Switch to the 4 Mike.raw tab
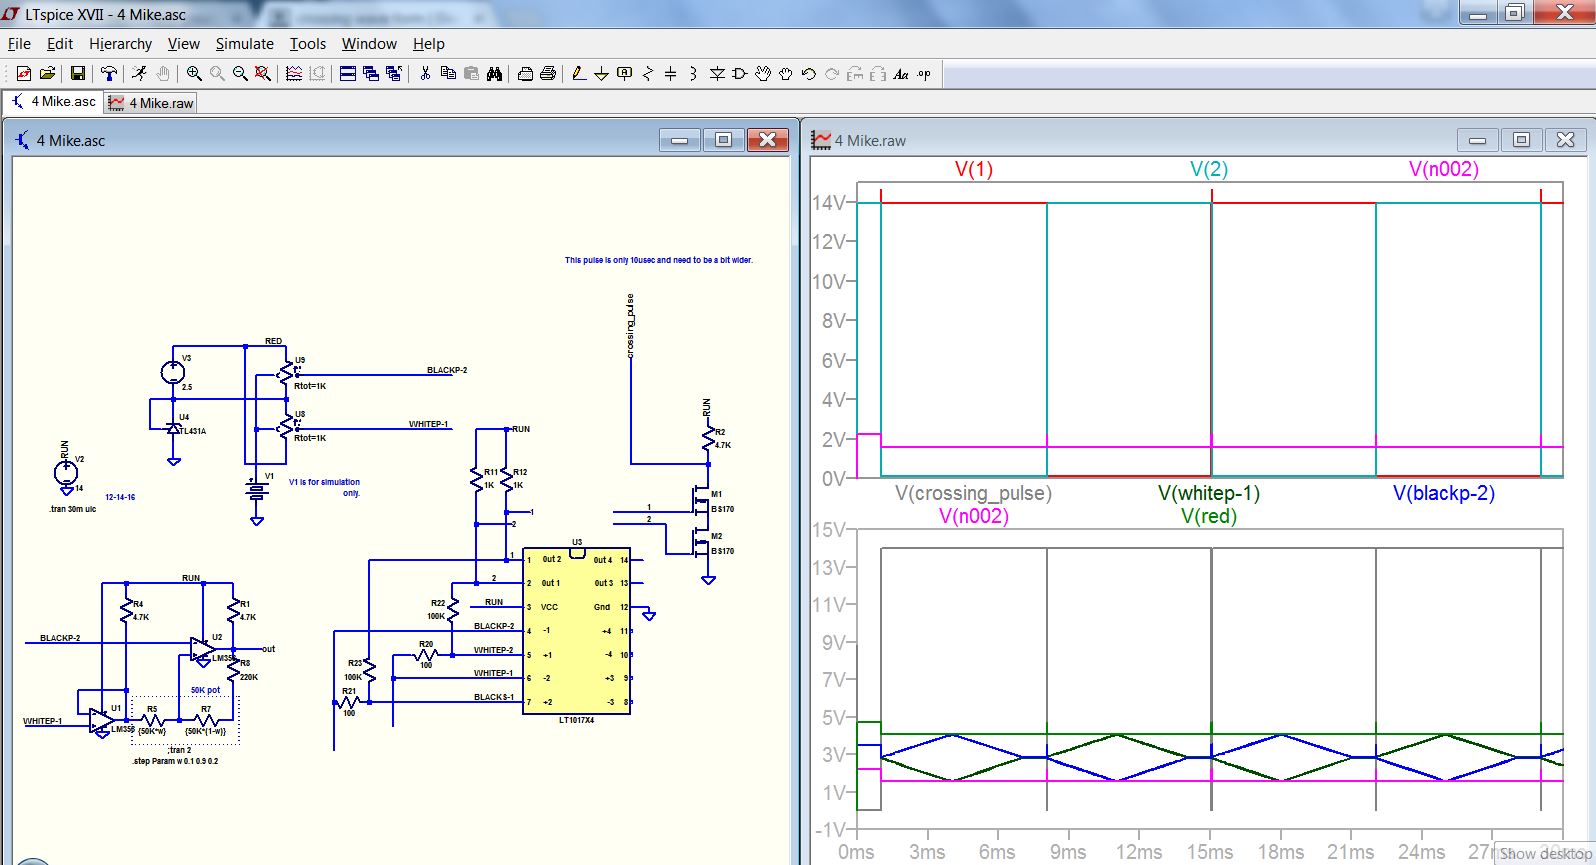 pyautogui.click(x=151, y=103)
